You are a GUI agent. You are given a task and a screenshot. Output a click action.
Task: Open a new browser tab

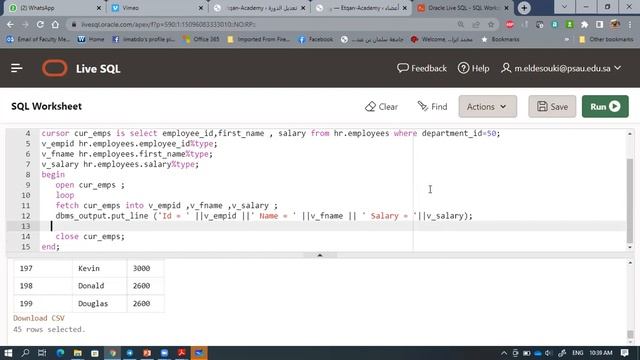coord(524,8)
